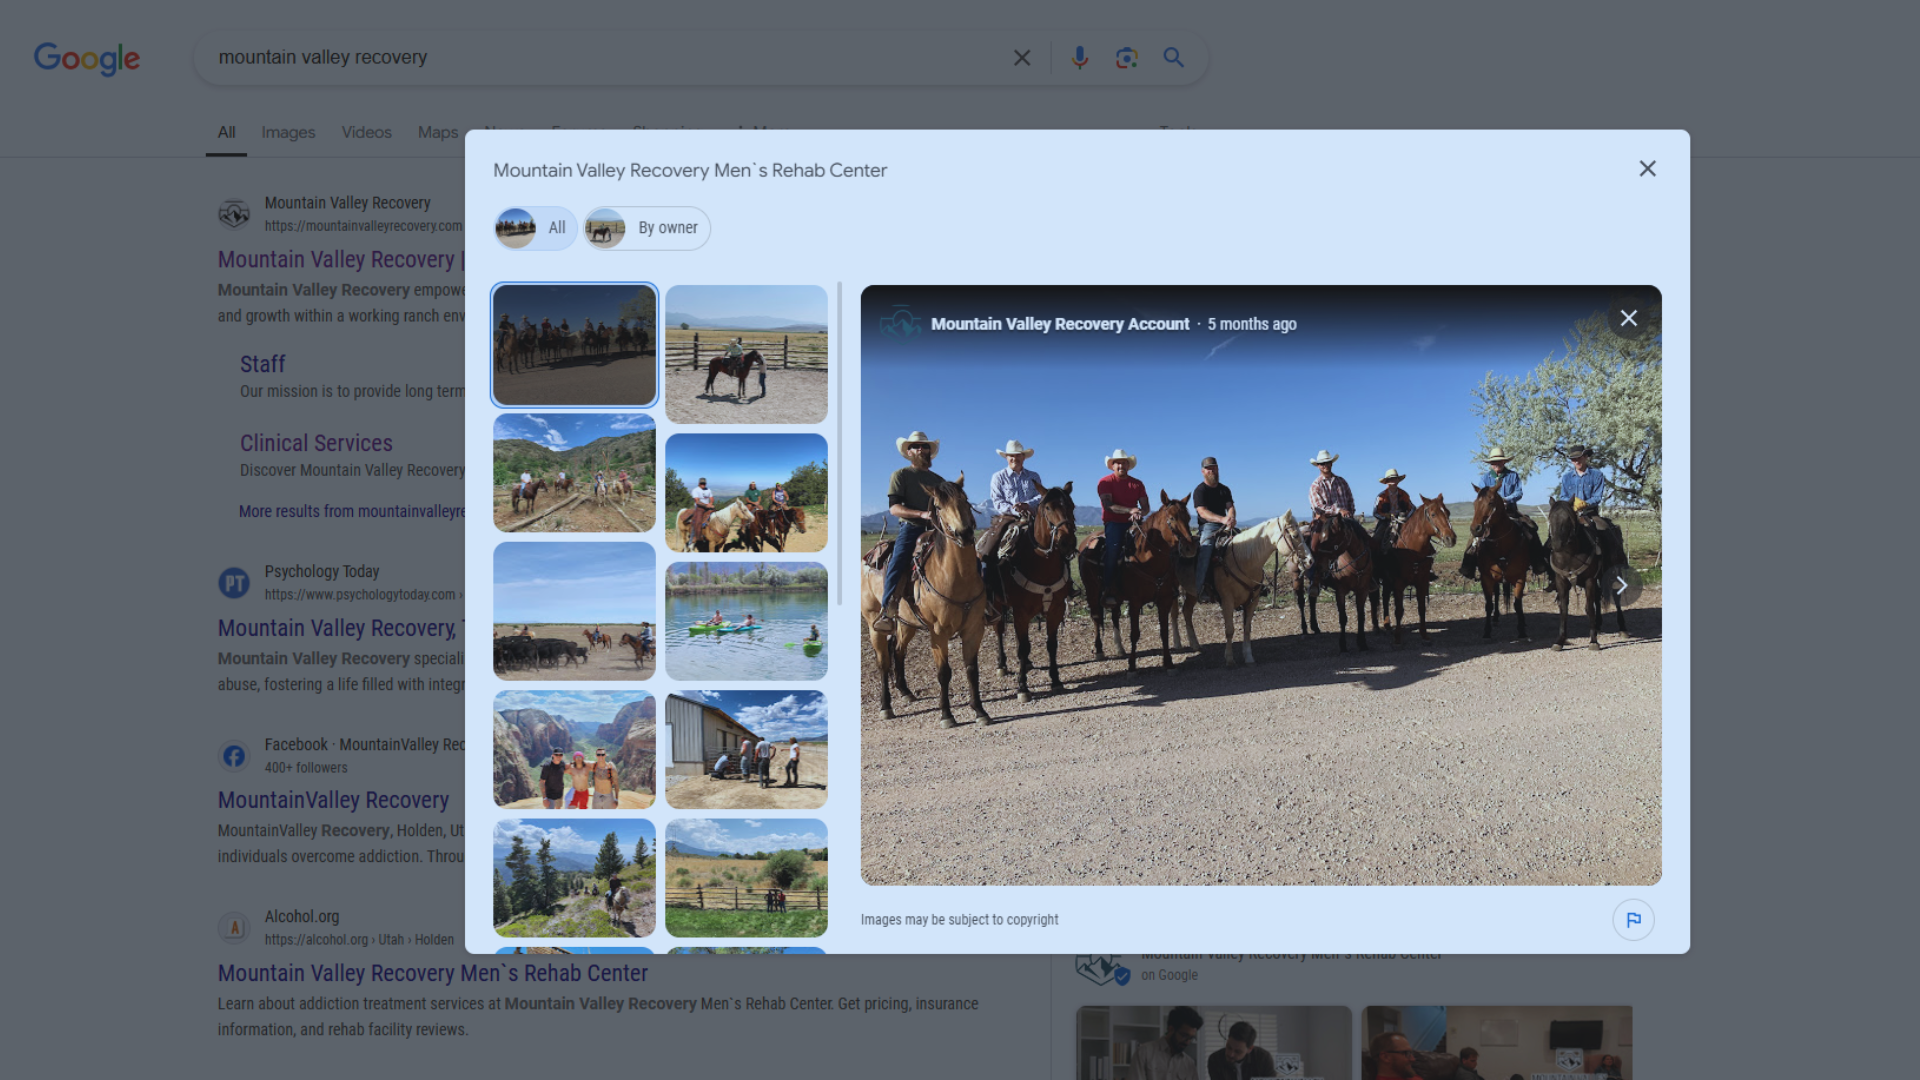Go to next photo with right chevron
1920x1080 pixels.
point(1621,586)
